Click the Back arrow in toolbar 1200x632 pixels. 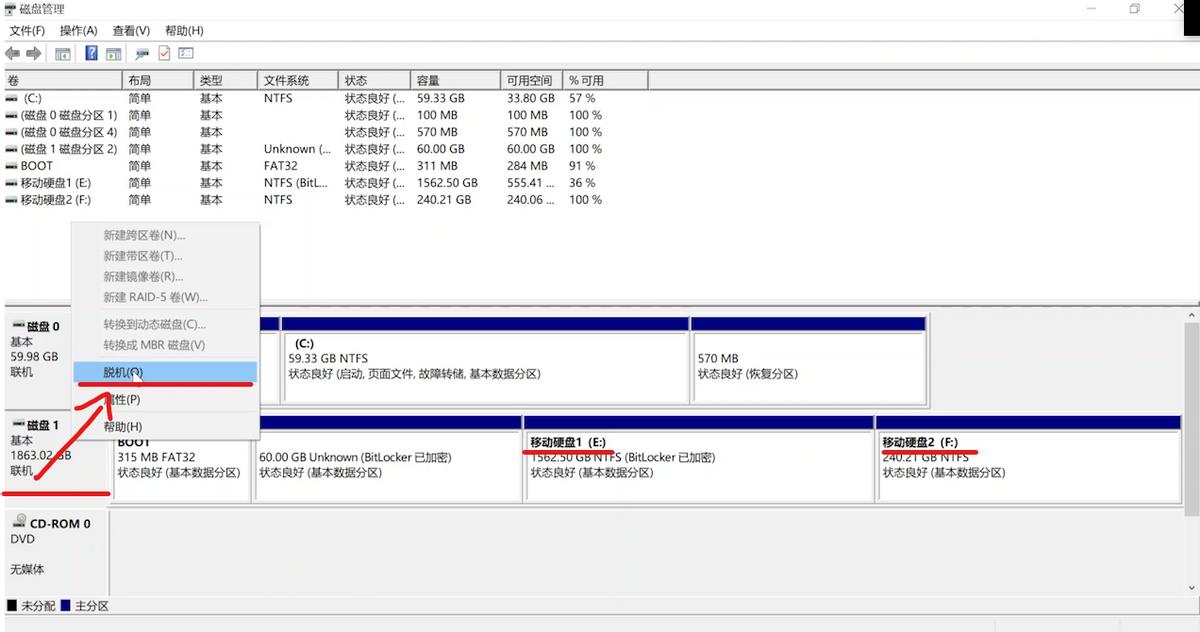pos(13,54)
